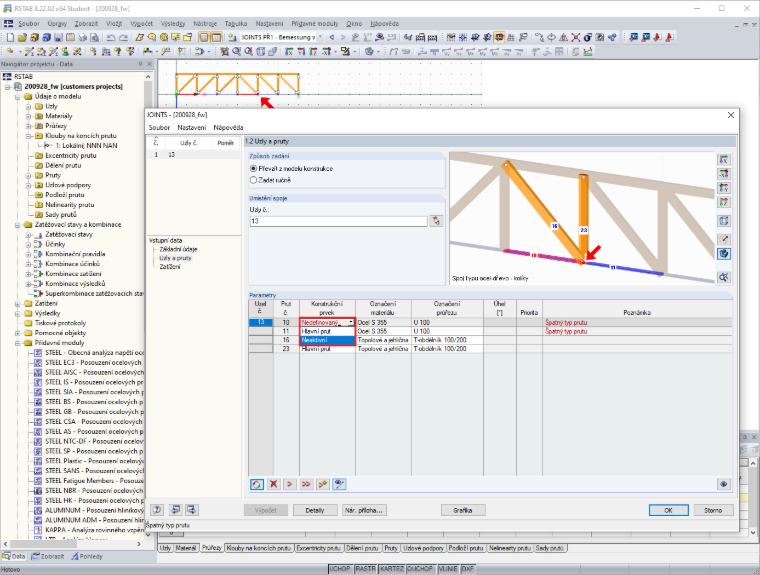Click the double red arrow icon below table
This screenshot has height=575, width=760.
point(306,484)
